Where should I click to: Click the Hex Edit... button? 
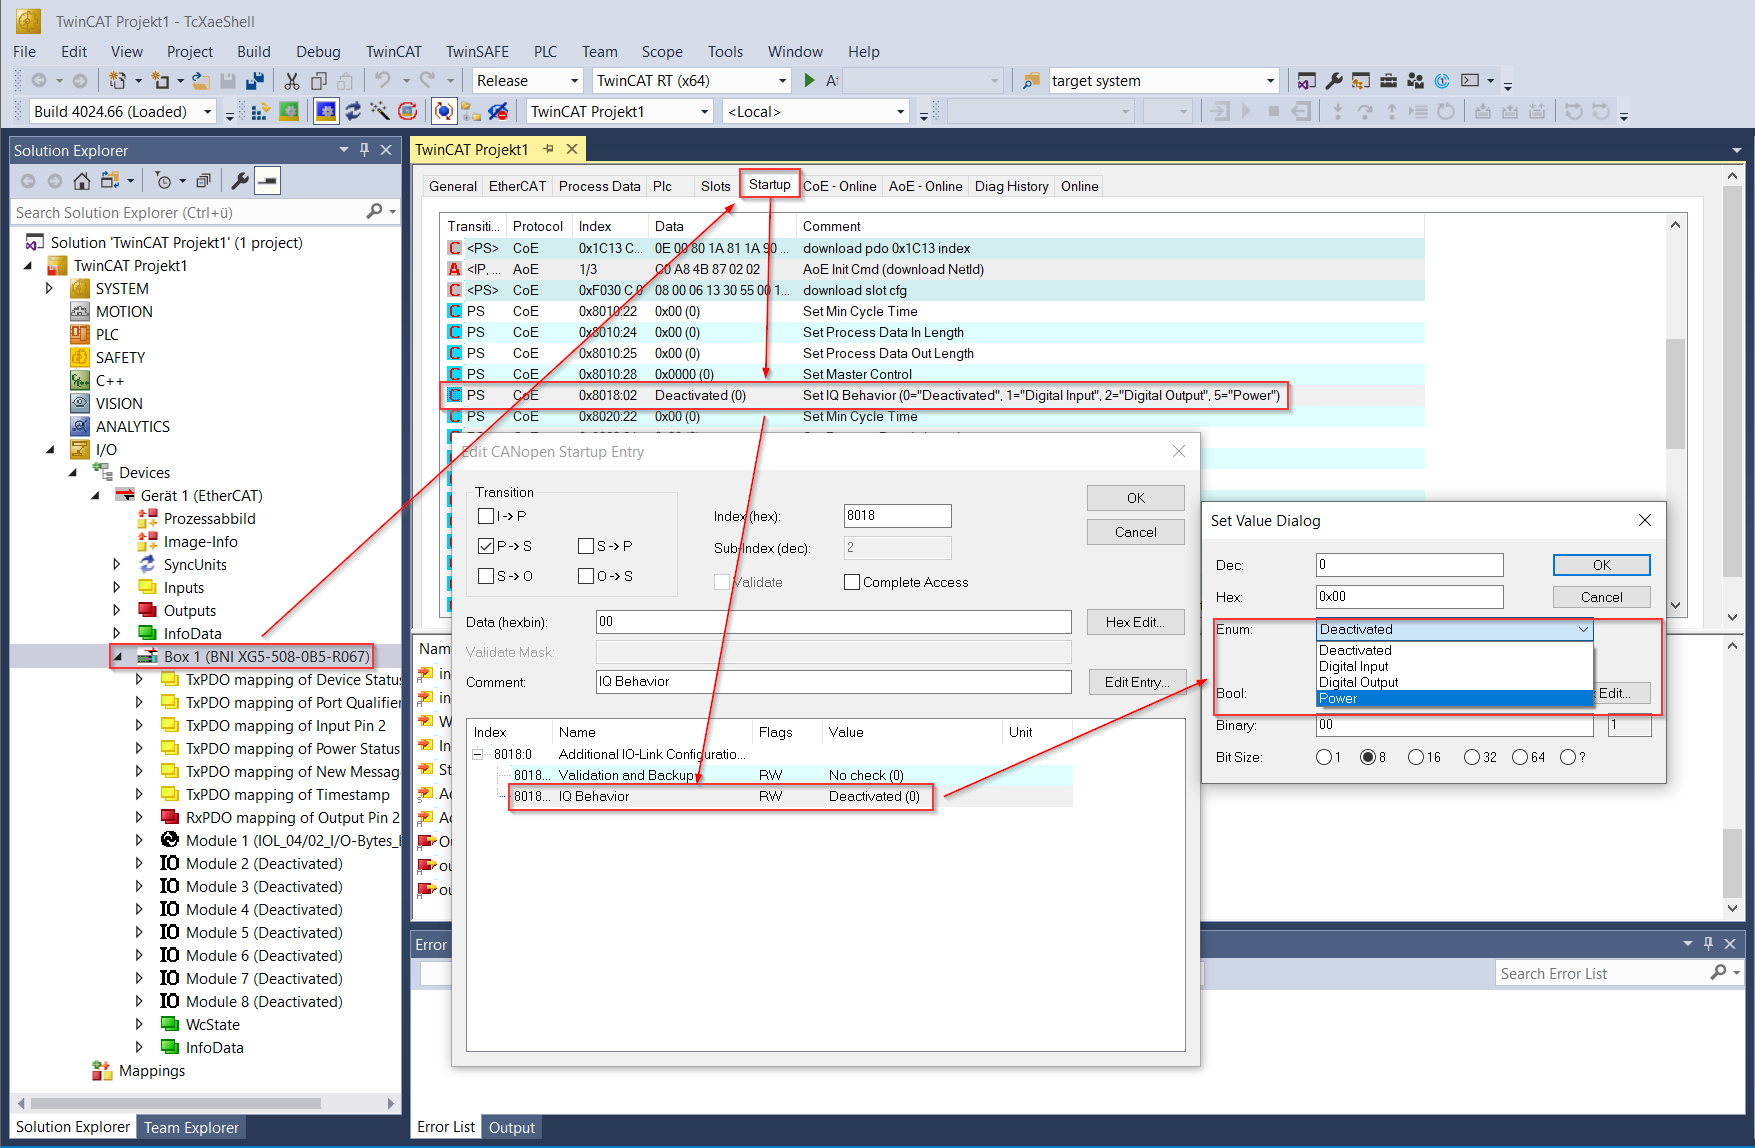point(1135,622)
